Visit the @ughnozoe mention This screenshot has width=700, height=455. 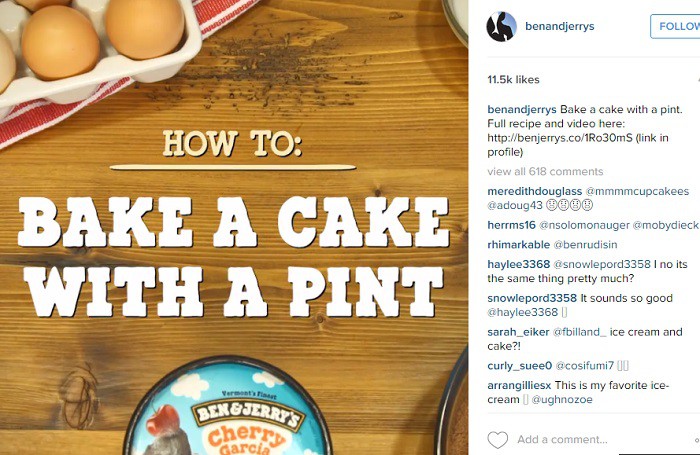coord(562,400)
